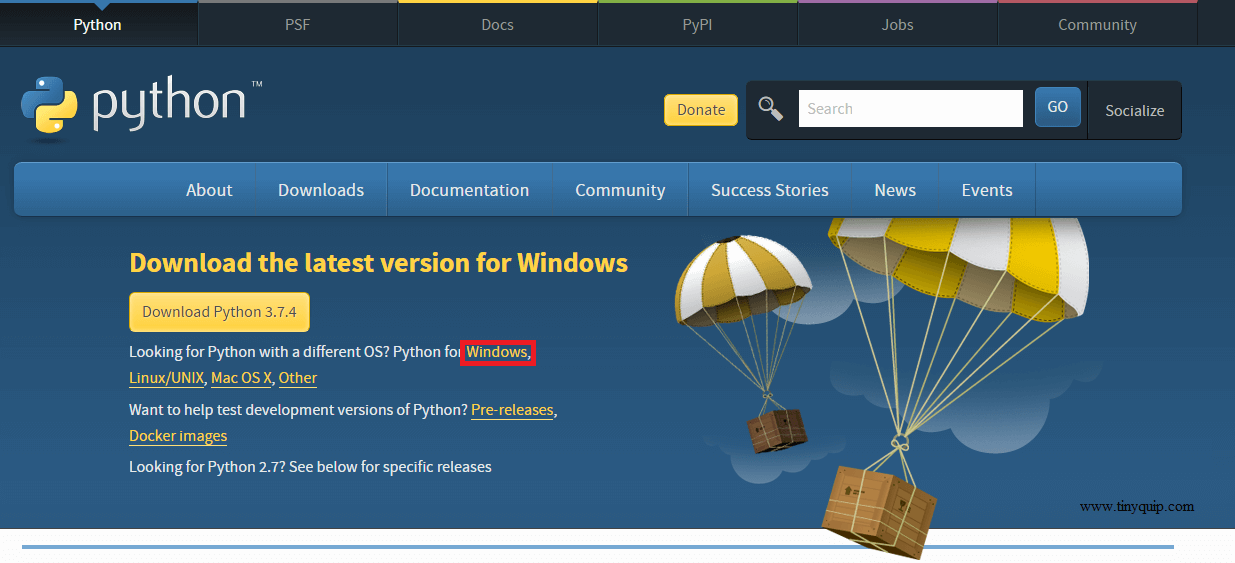The width and height of the screenshot is (1235, 563).
Task: Open the News navigation menu
Action: point(895,190)
